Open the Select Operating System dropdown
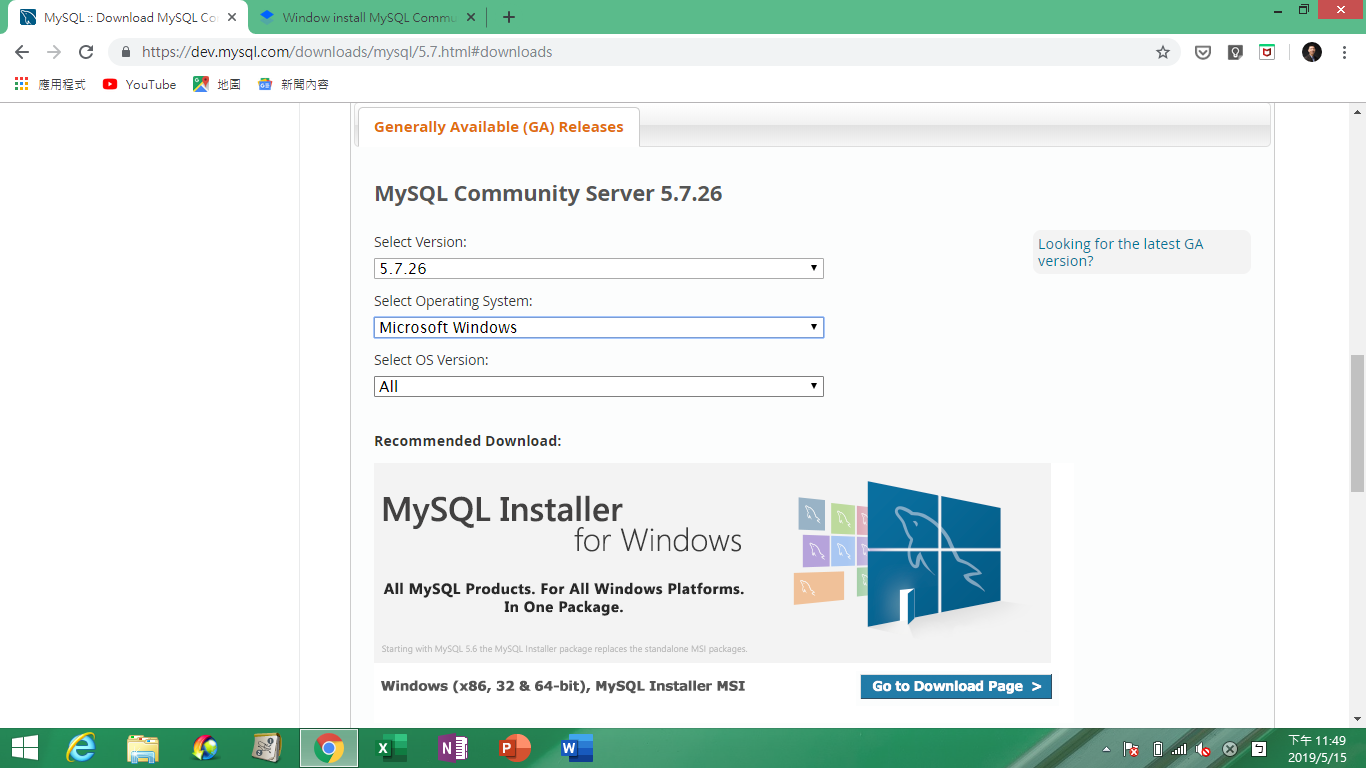Viewport: 1366px width, 768px height. pos(599,327)
